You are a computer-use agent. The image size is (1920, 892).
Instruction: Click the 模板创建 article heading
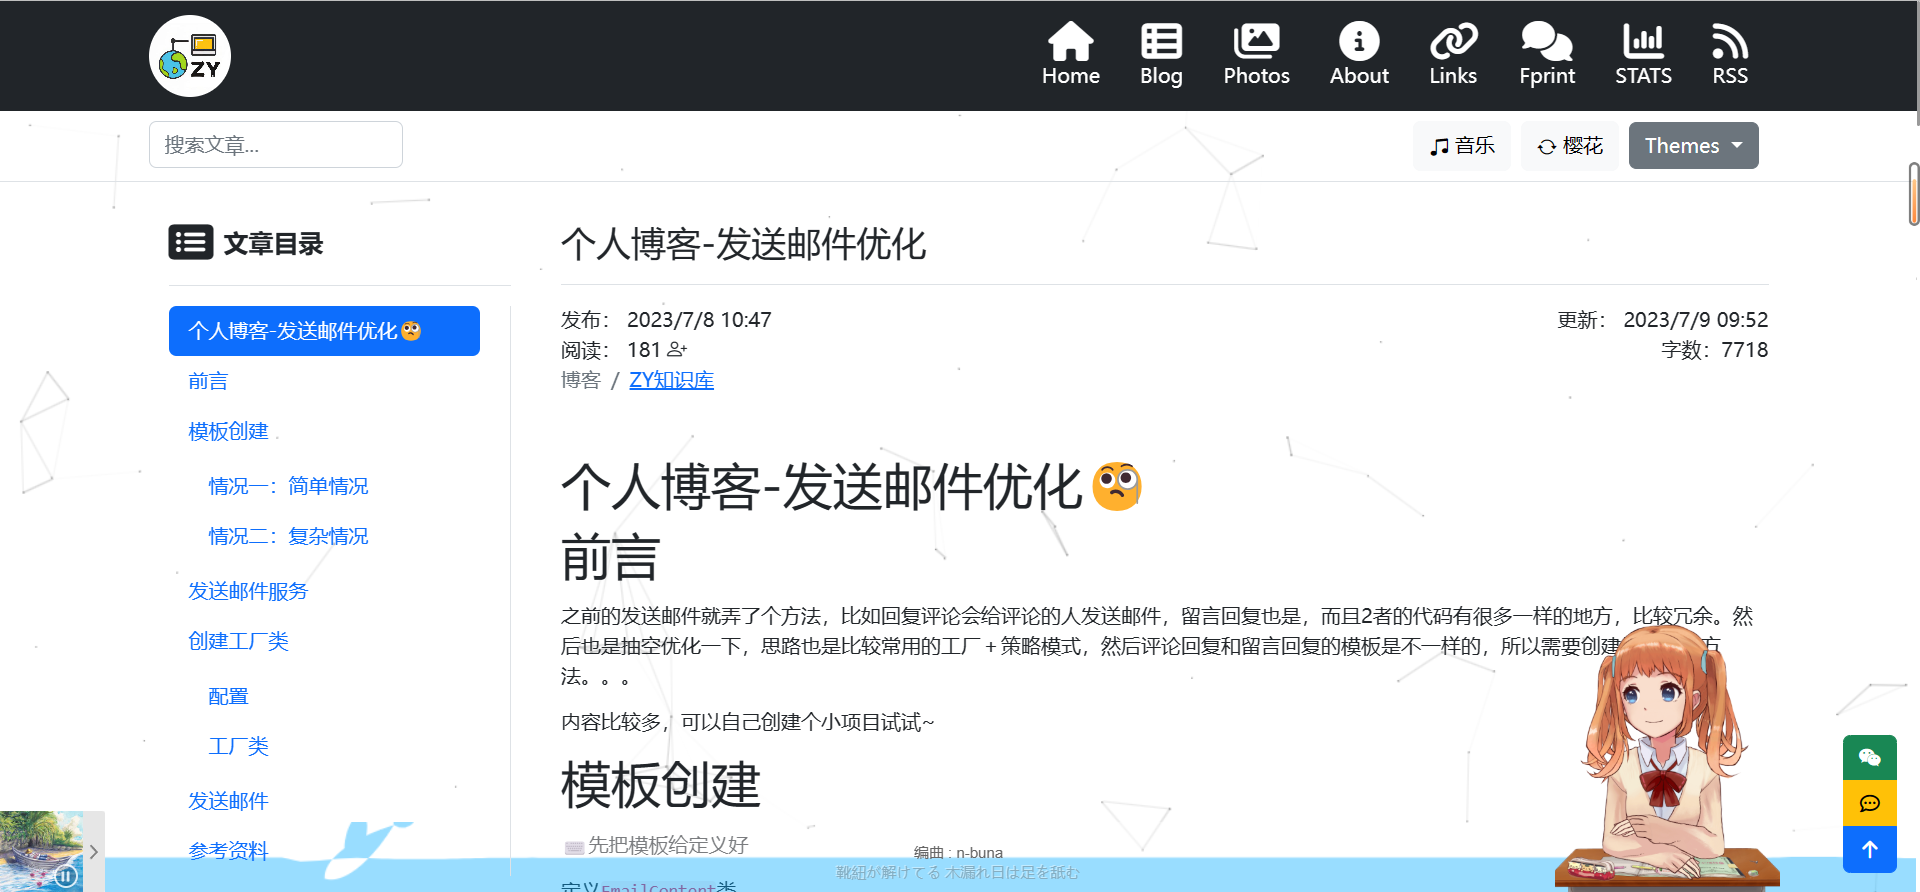pos(661,785)
